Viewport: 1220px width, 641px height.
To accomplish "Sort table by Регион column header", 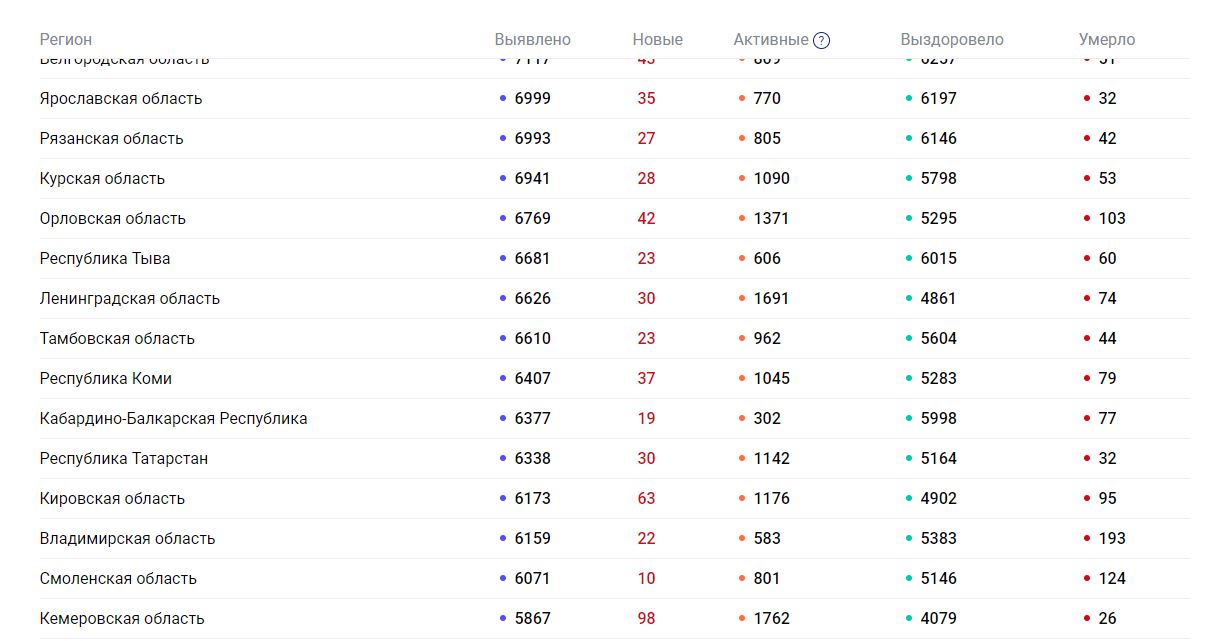I will tap(66, 40).
